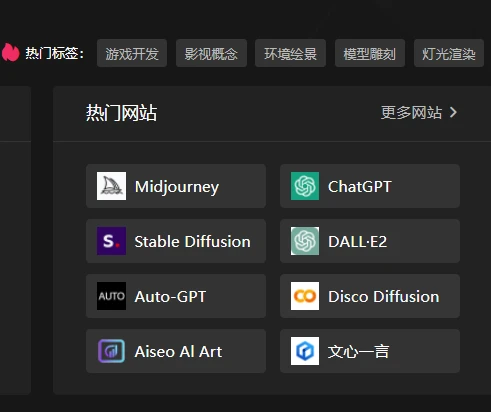Select the 影视概念 tag
Screen dimensions: 491x412
point(211,53)
